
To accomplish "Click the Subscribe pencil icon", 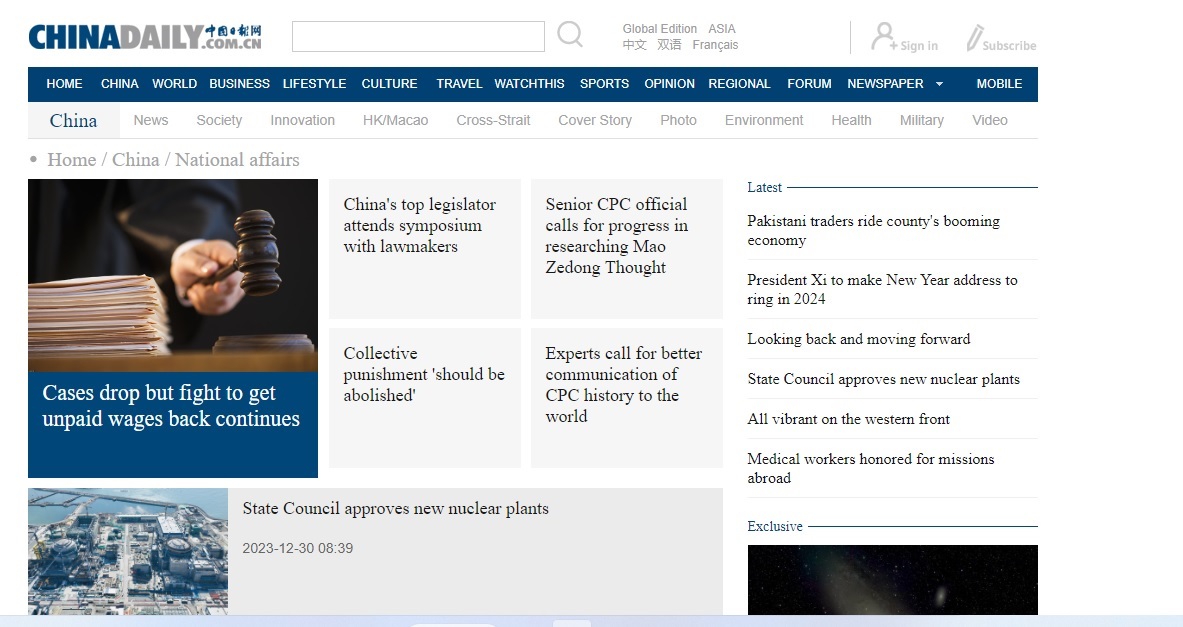I will click(x=974, y=38).
